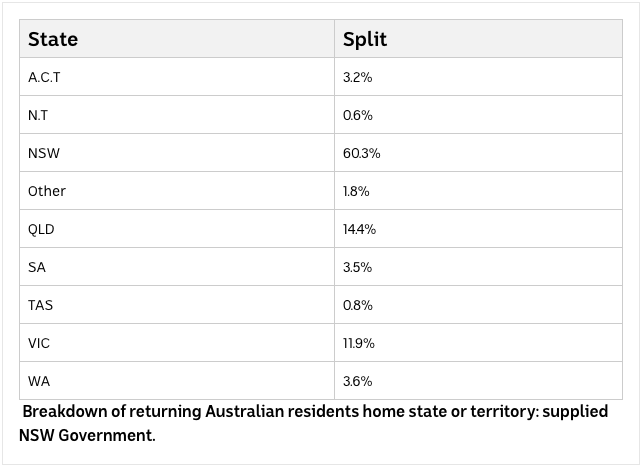Click the table caption about returning residents

pyautogui.click(x=314, y=423)
